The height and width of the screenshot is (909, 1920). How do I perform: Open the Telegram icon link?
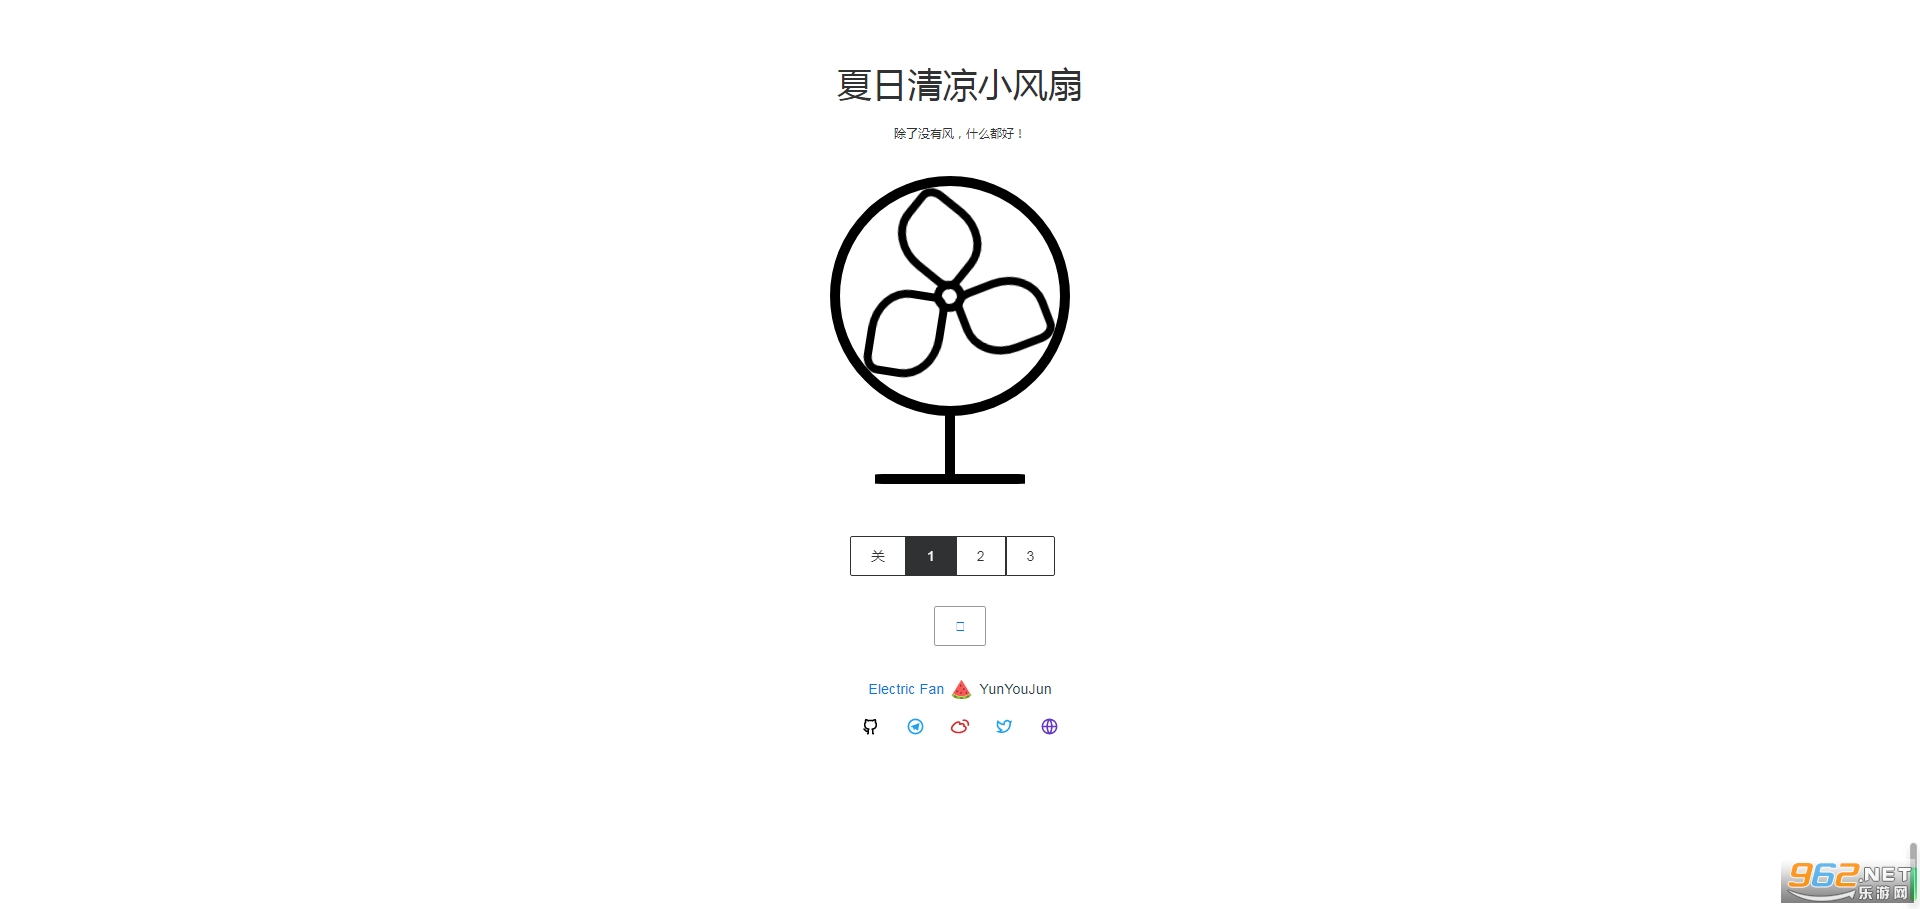point(915,727)
